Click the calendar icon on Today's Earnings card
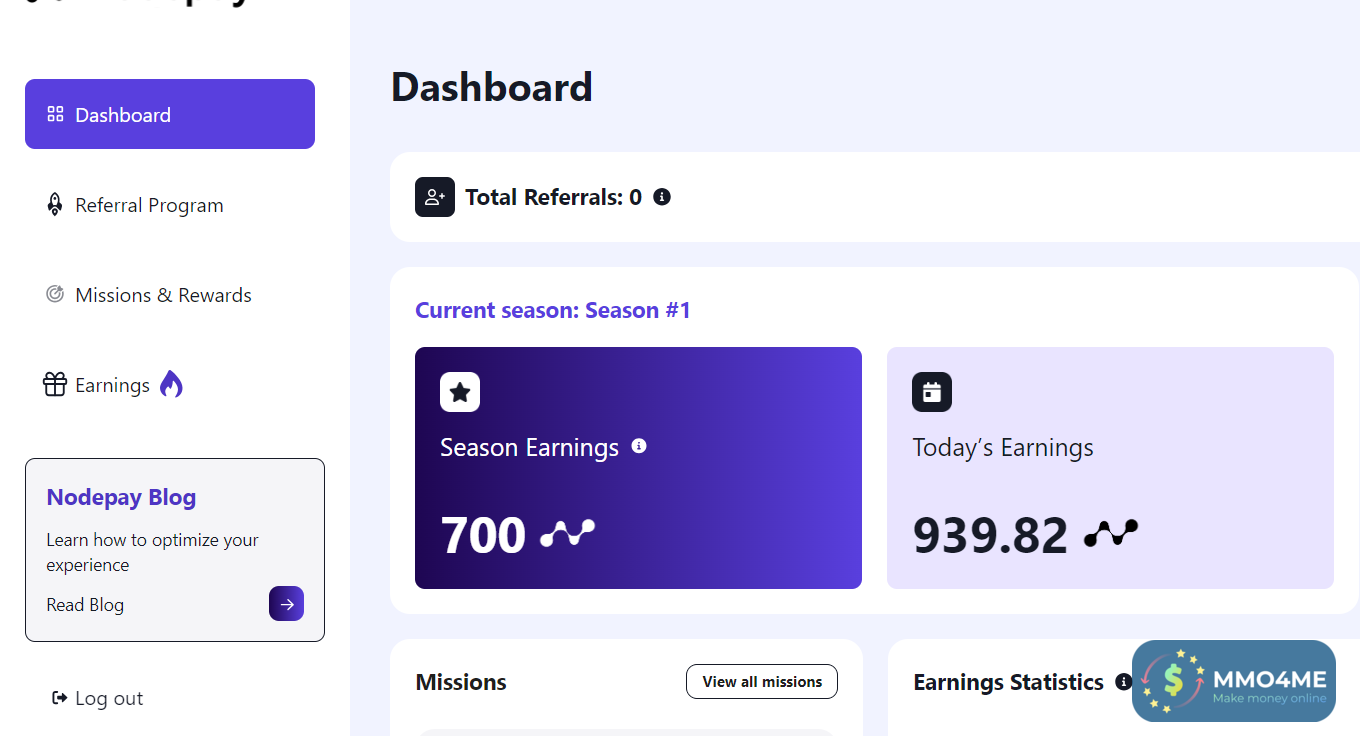Viewport: 1360px width, 736px height. pyautogui.click(x=932, y=392)
